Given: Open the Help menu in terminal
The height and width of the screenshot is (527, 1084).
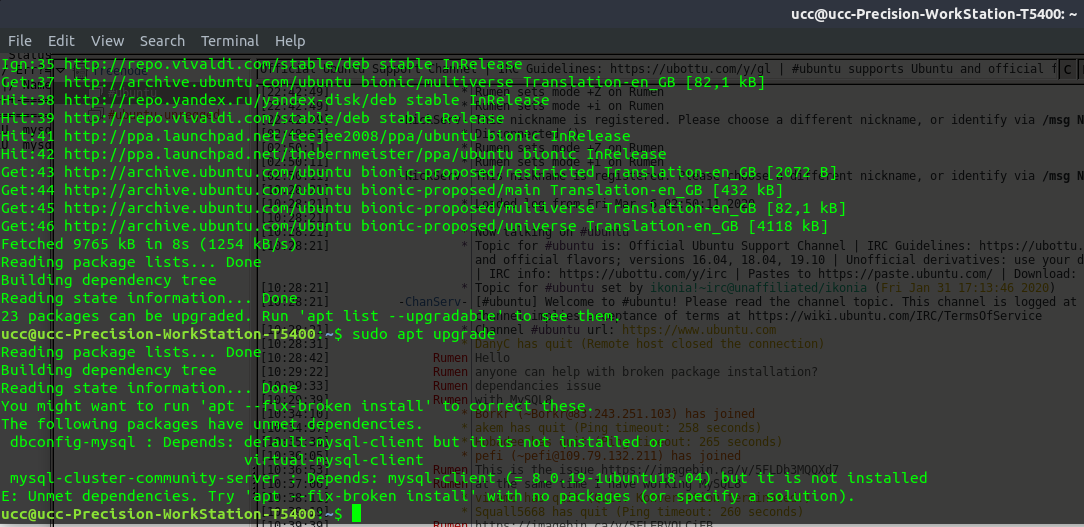Looking at the screenshot, I should pyautogui.click(x=290, y=41).
